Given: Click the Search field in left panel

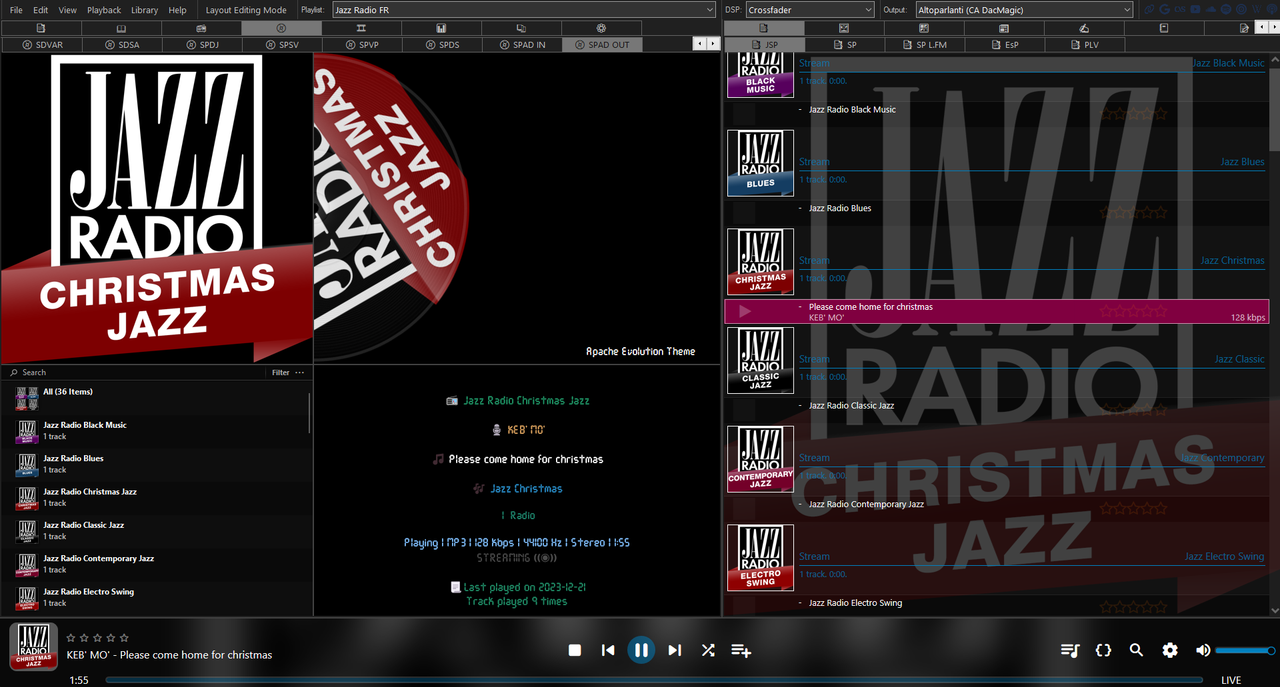Looking at the screenshot, I should [135, 372].
